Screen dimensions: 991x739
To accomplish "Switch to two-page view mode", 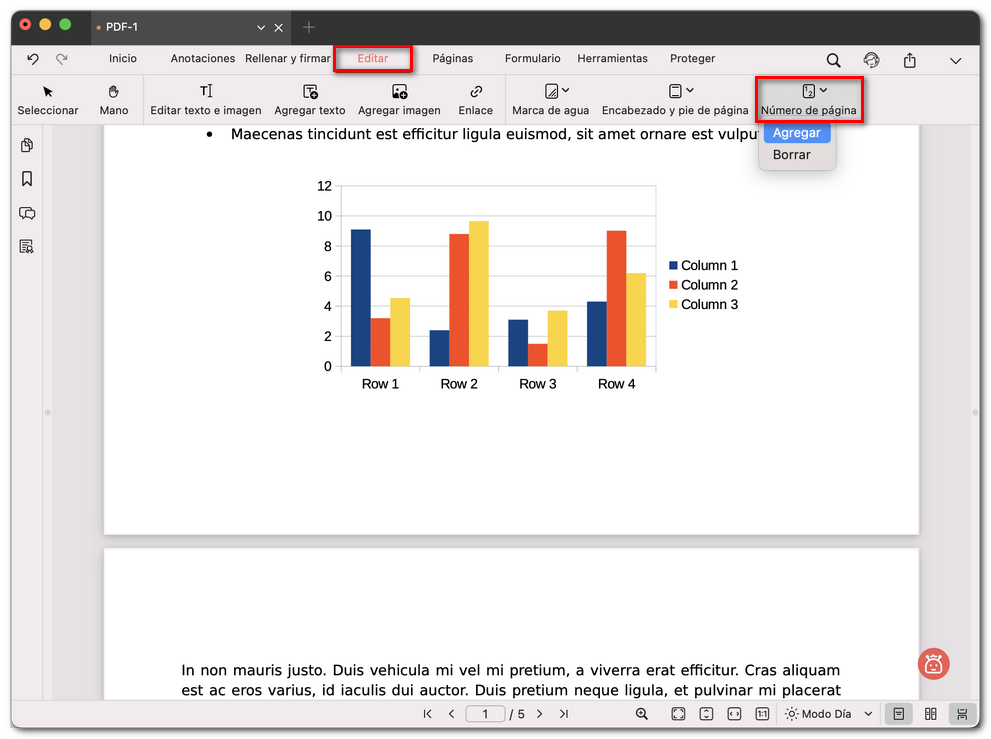I will [x=931, y=714].
